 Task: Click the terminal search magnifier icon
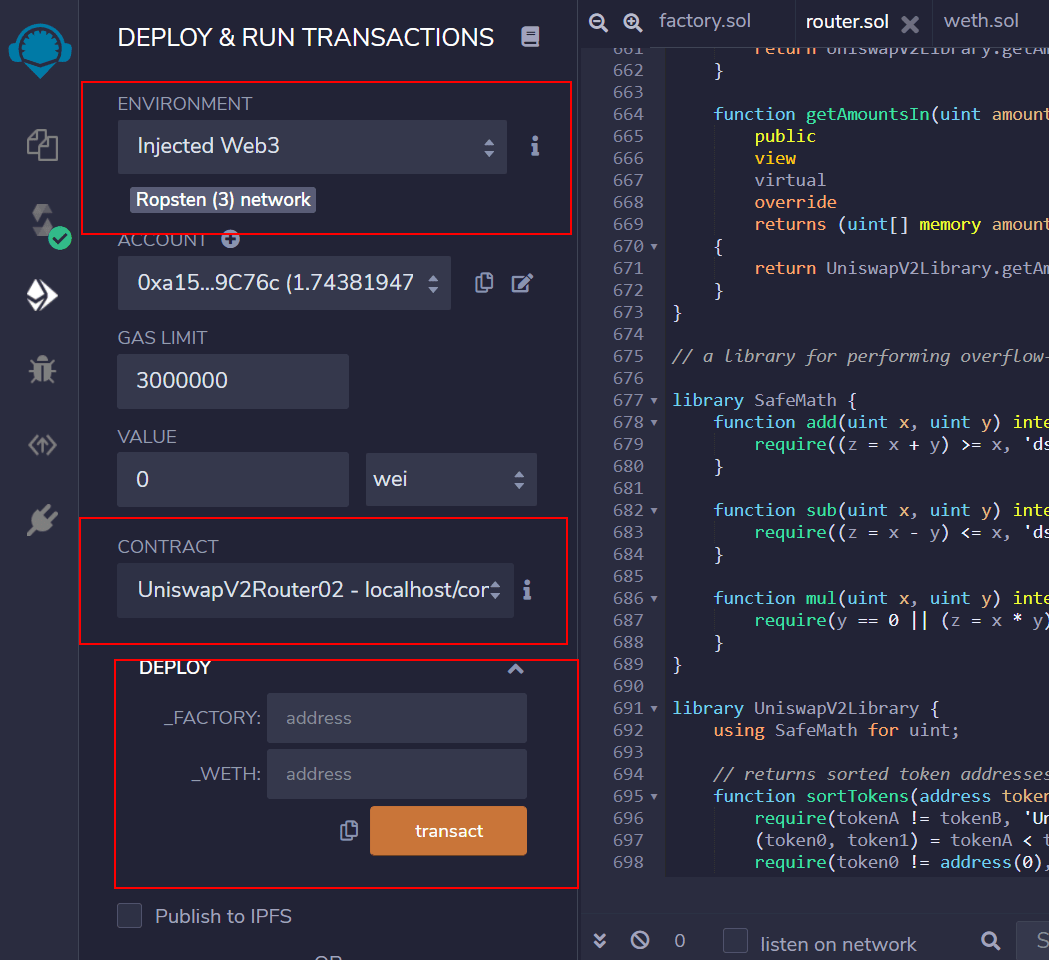pyautogui.click(x=991, y=941)
